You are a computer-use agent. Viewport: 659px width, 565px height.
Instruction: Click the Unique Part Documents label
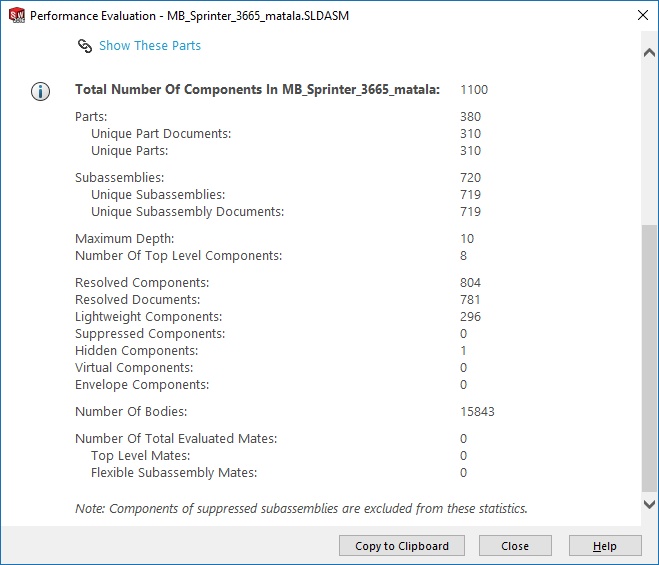(161, 134)
